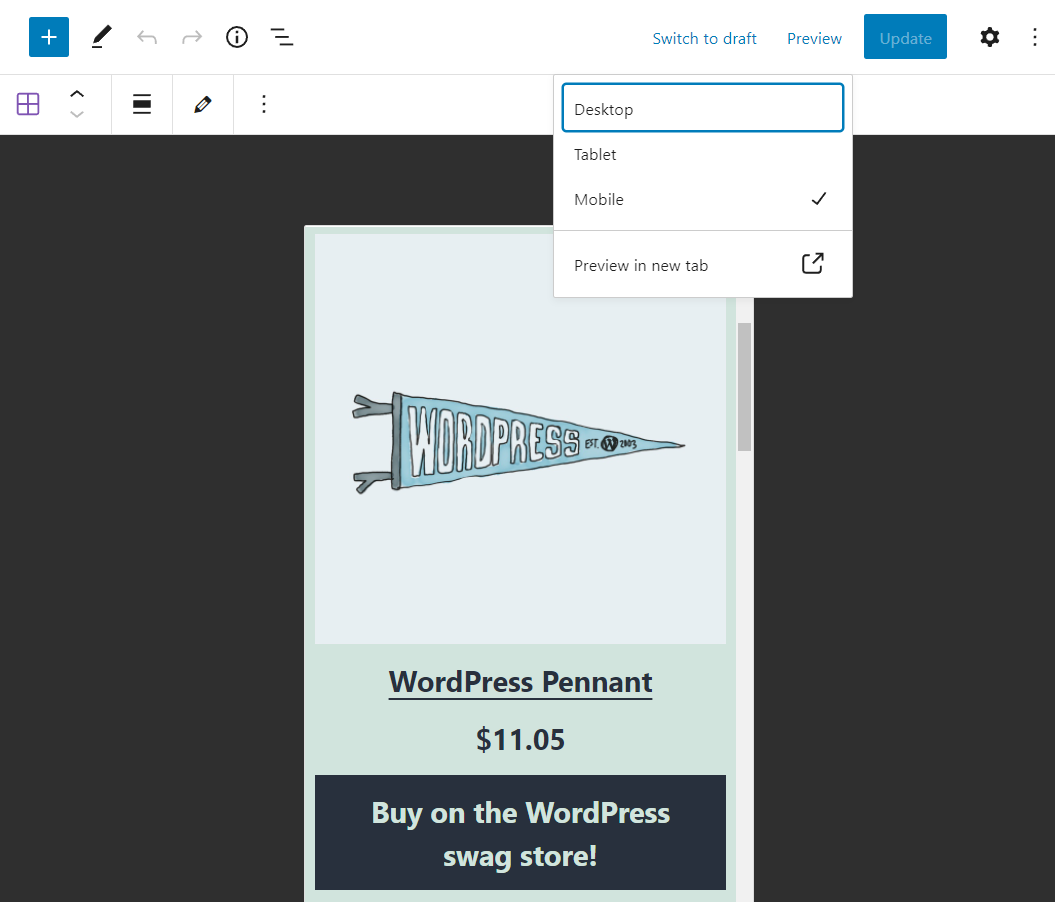Edit the block with pencil icon
Viewport: 1055px width, 902px height.
point(203,104)
